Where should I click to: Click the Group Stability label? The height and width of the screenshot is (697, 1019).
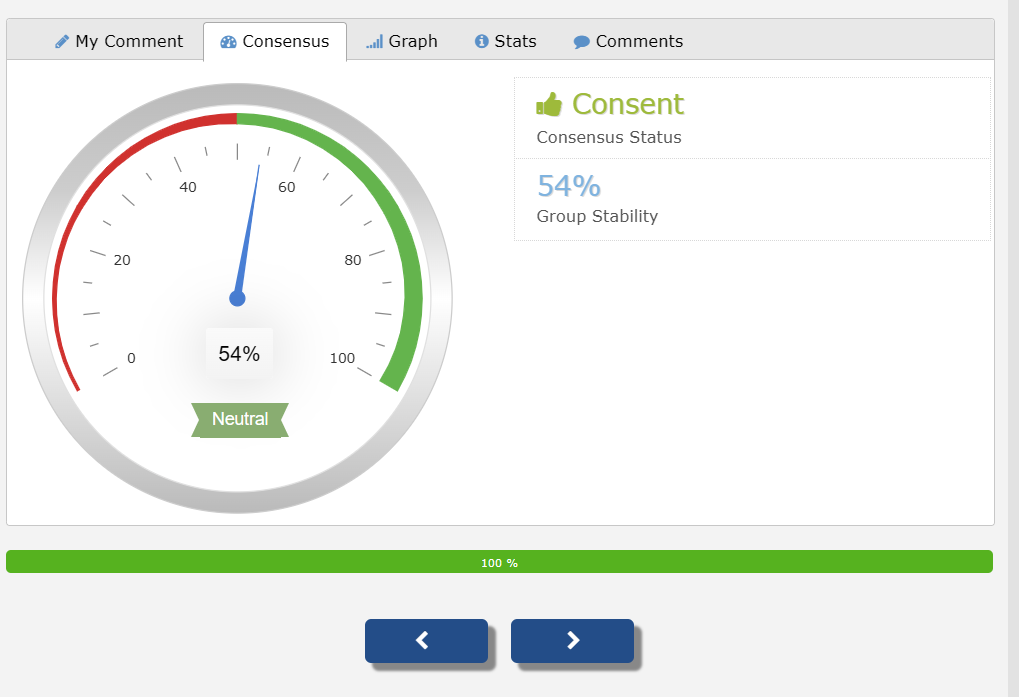tap(597, 216)
